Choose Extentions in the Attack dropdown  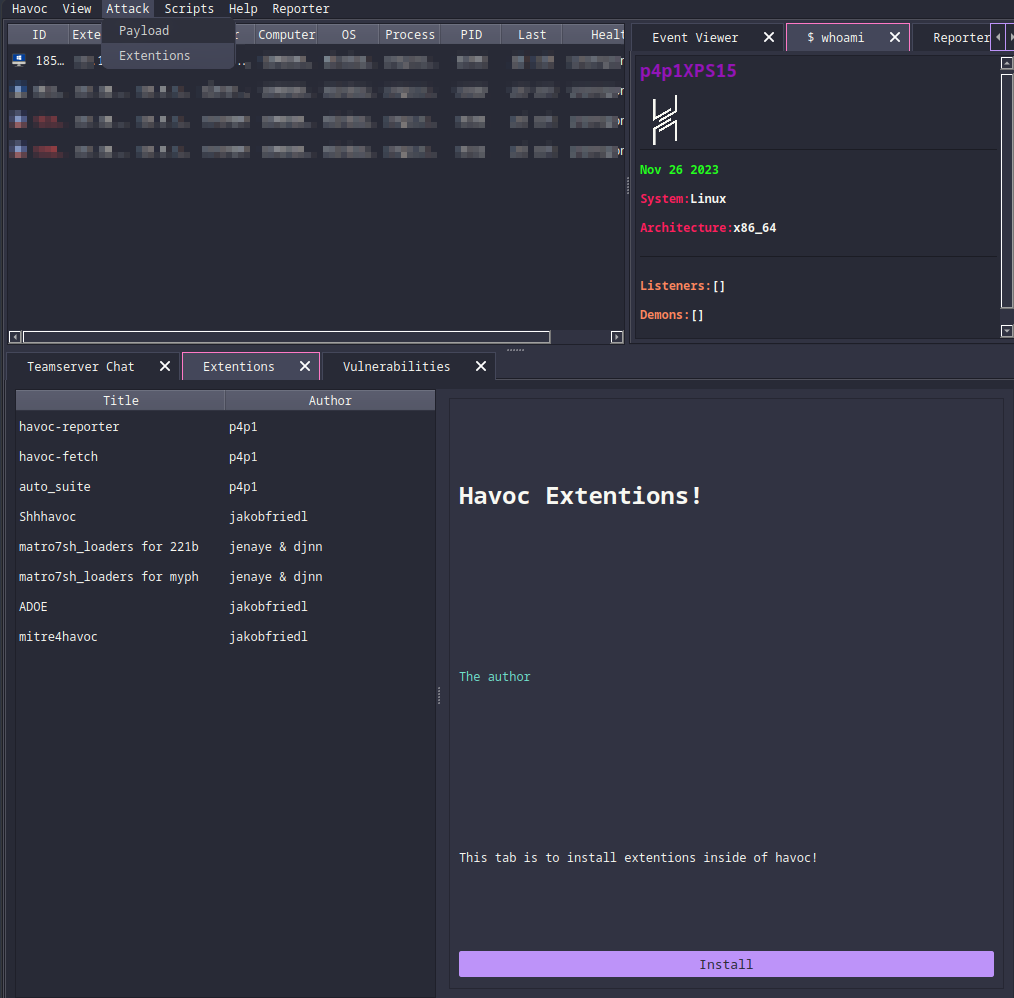coord(154,56)
